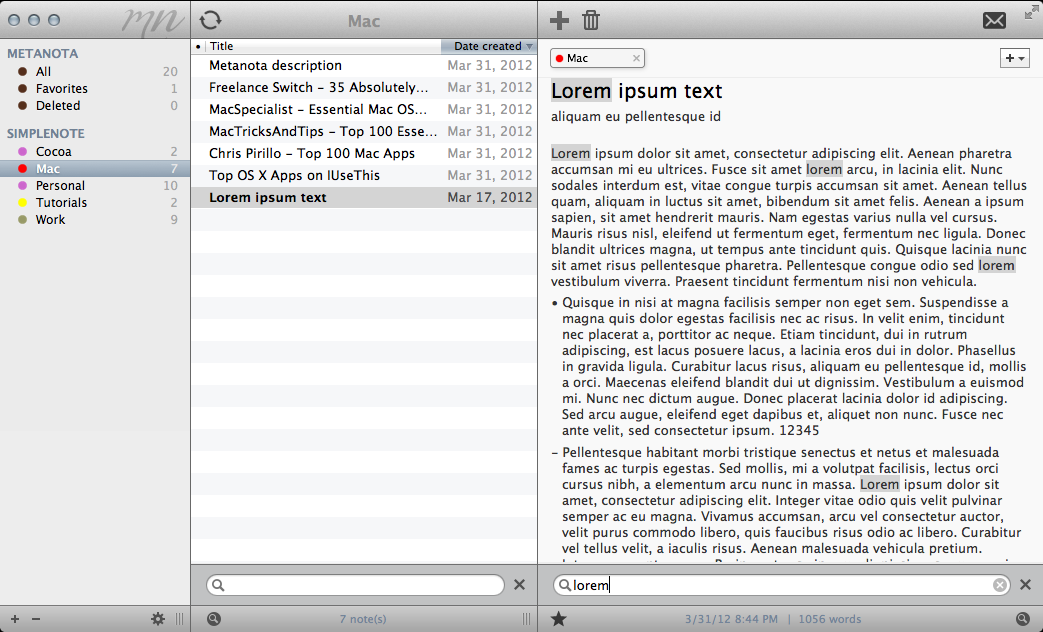Delete note using trash icon
This screenshot has width=1043, height=632.
pyautogui.click(x=591, y=20)
